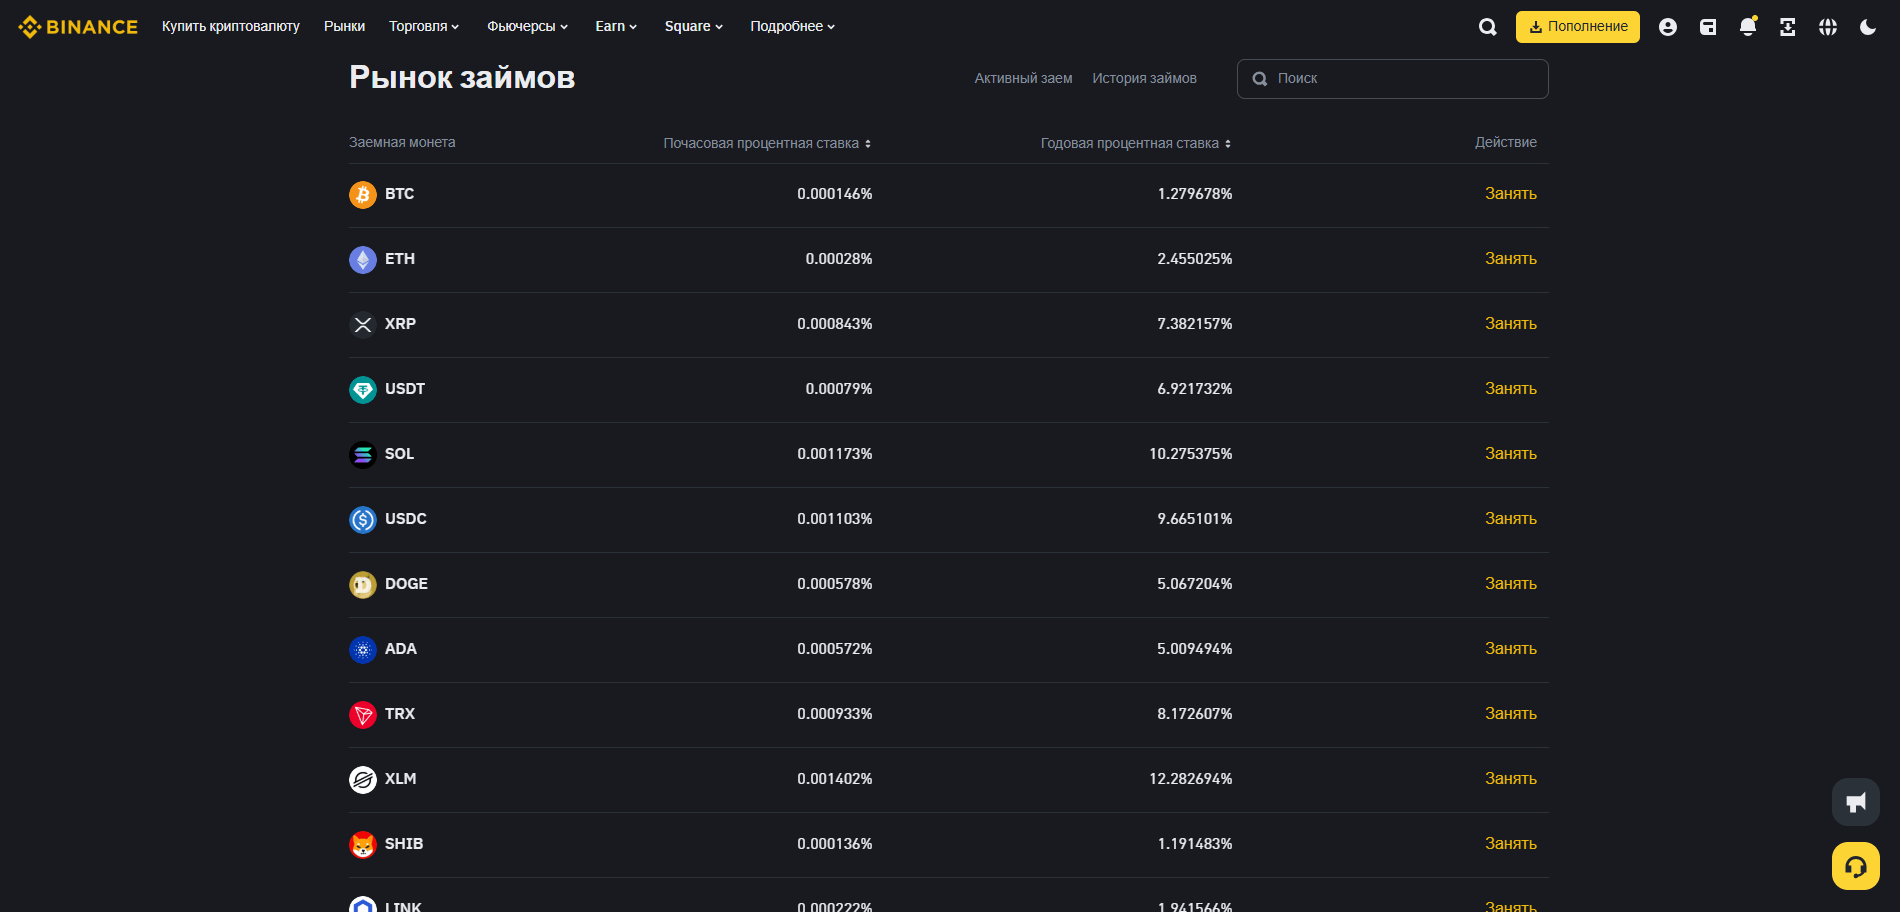
Task: Click the BTC coin icon
Action: [363, 195]
